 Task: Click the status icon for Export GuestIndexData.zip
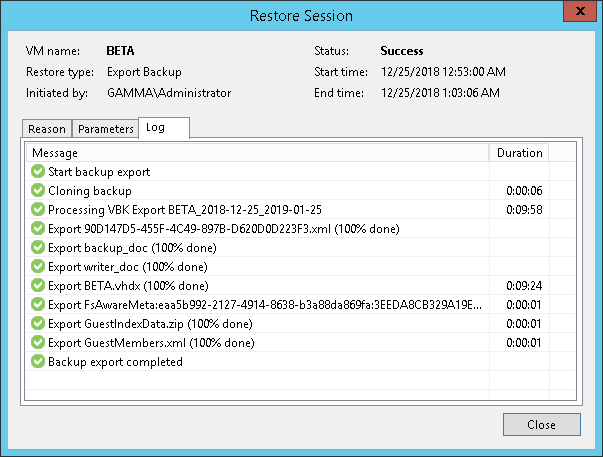pos(38,324)
